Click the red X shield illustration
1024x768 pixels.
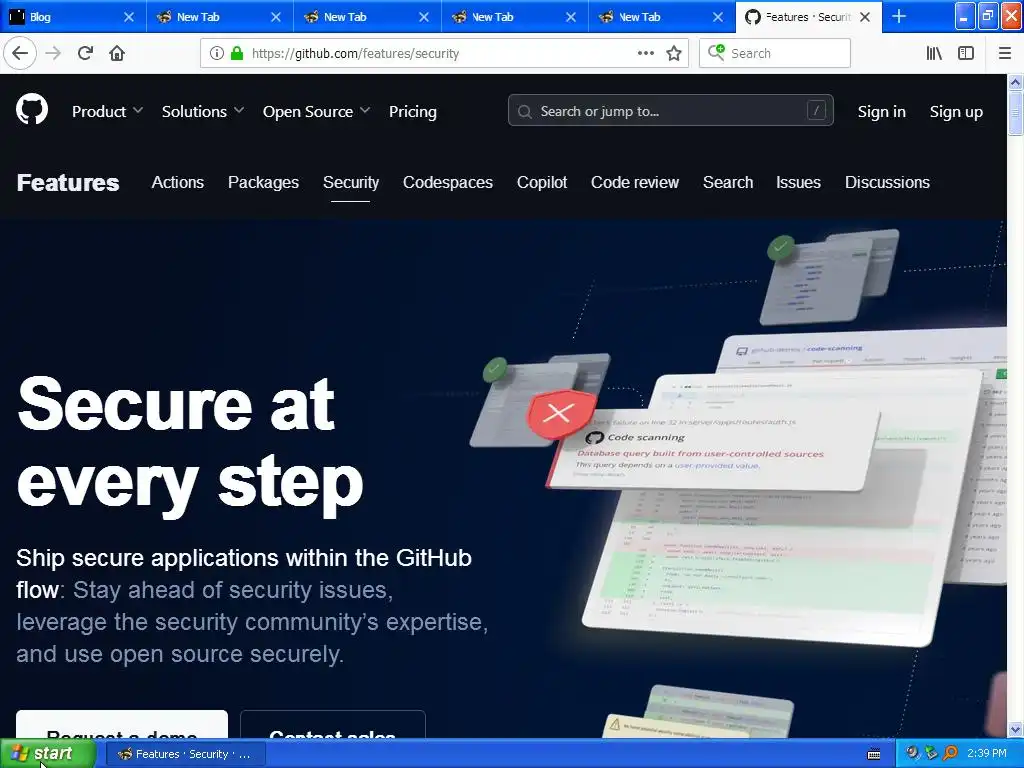coord(560,413)
